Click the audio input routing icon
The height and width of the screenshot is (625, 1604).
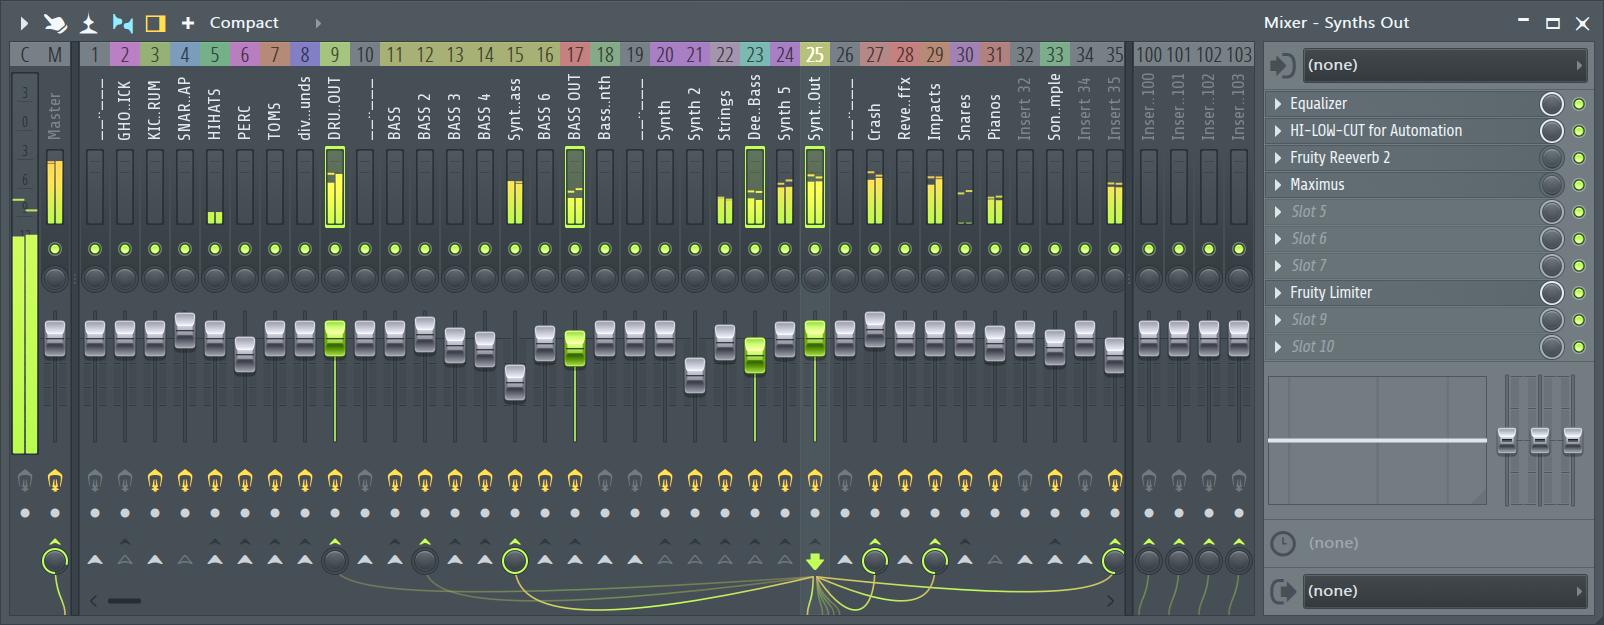point(1282,65)
